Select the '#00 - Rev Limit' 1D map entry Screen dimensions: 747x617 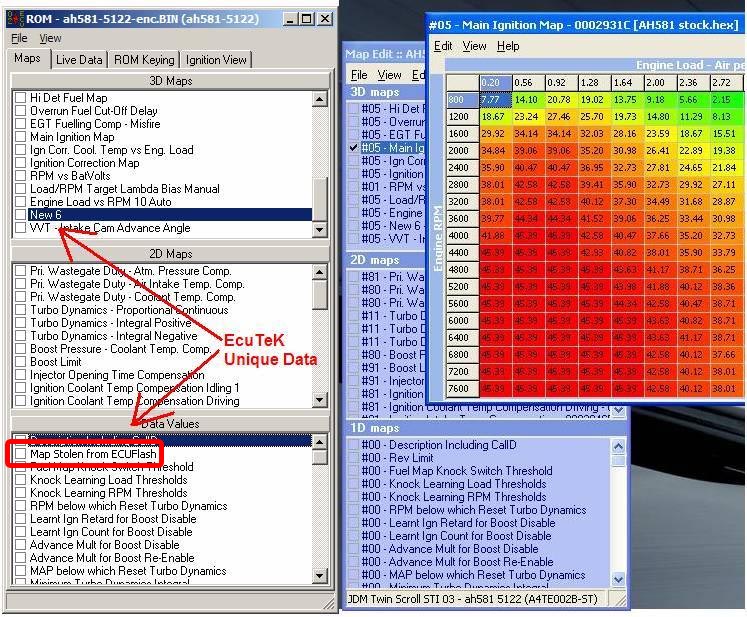[396, 457]
